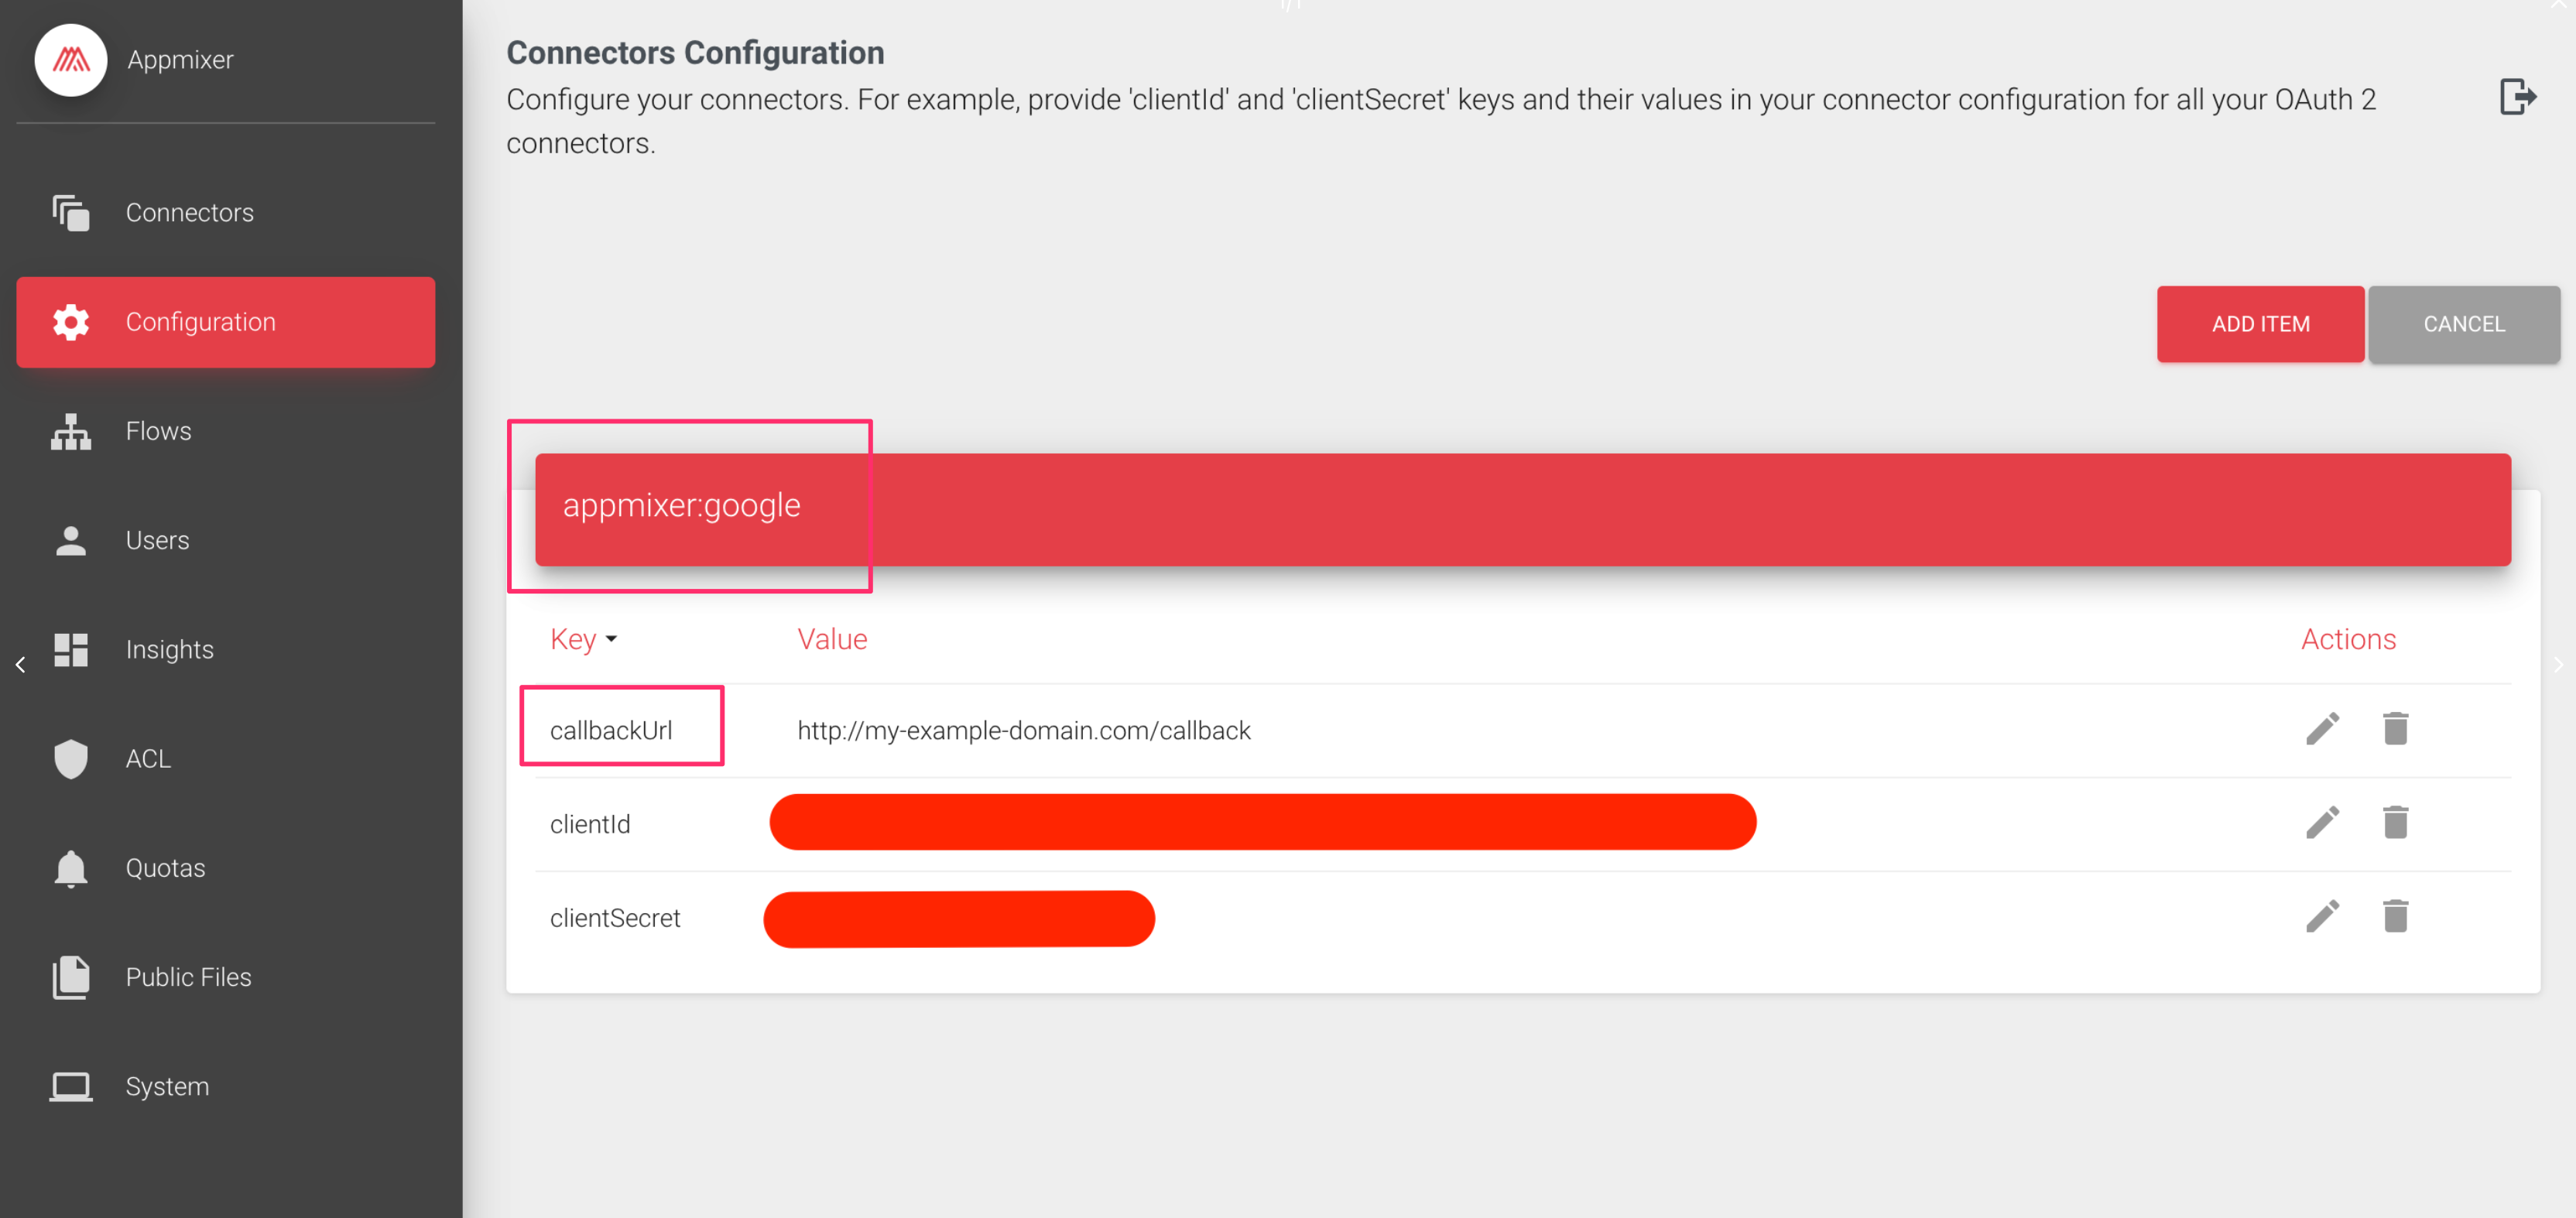The height and width of the screenshot is (1218, 2576).
Task: Edit the clientSecret entry with pencil icon
Action: (x=2322, y=916)
